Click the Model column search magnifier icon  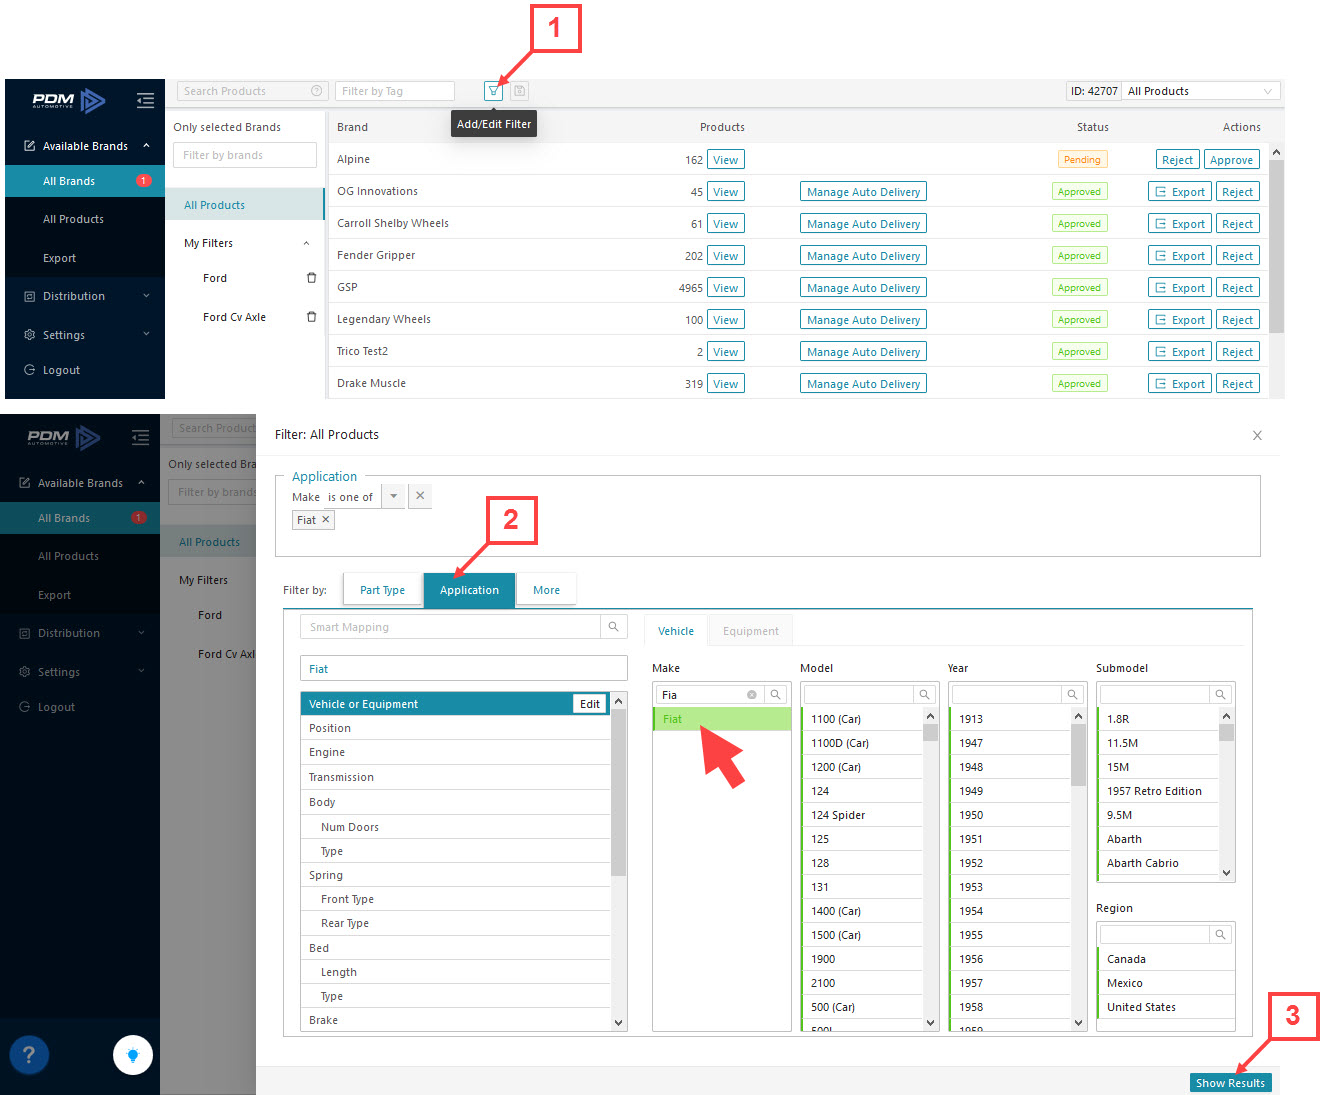[x=924, y=695]
